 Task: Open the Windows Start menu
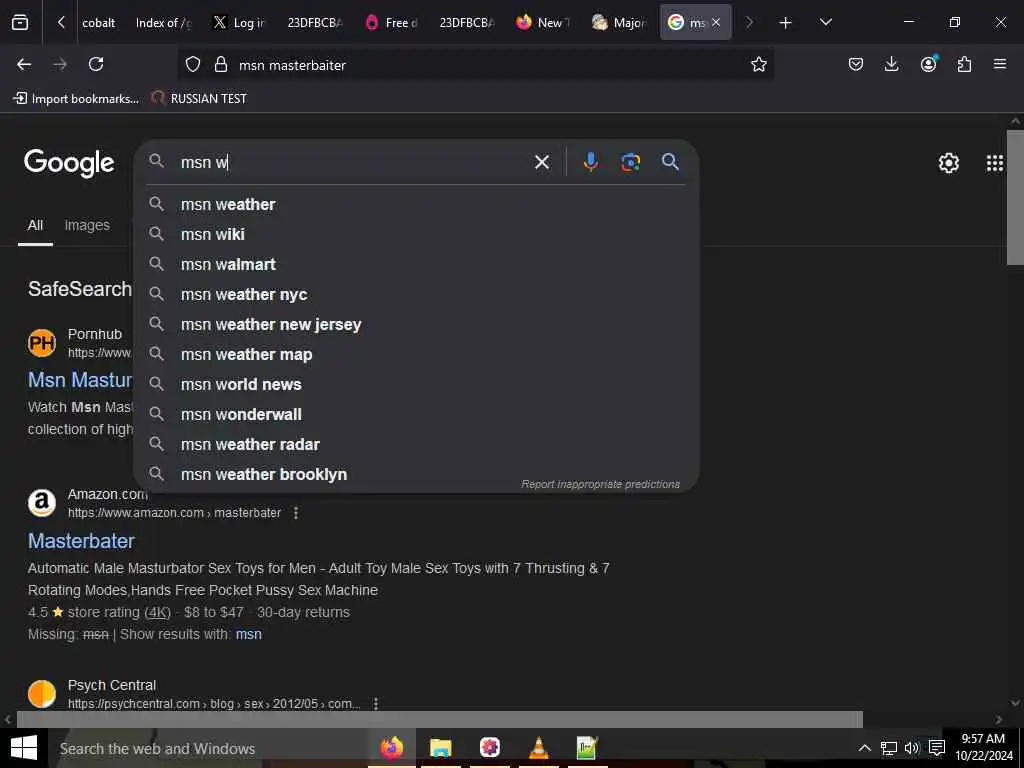click(x=24, y=748)
